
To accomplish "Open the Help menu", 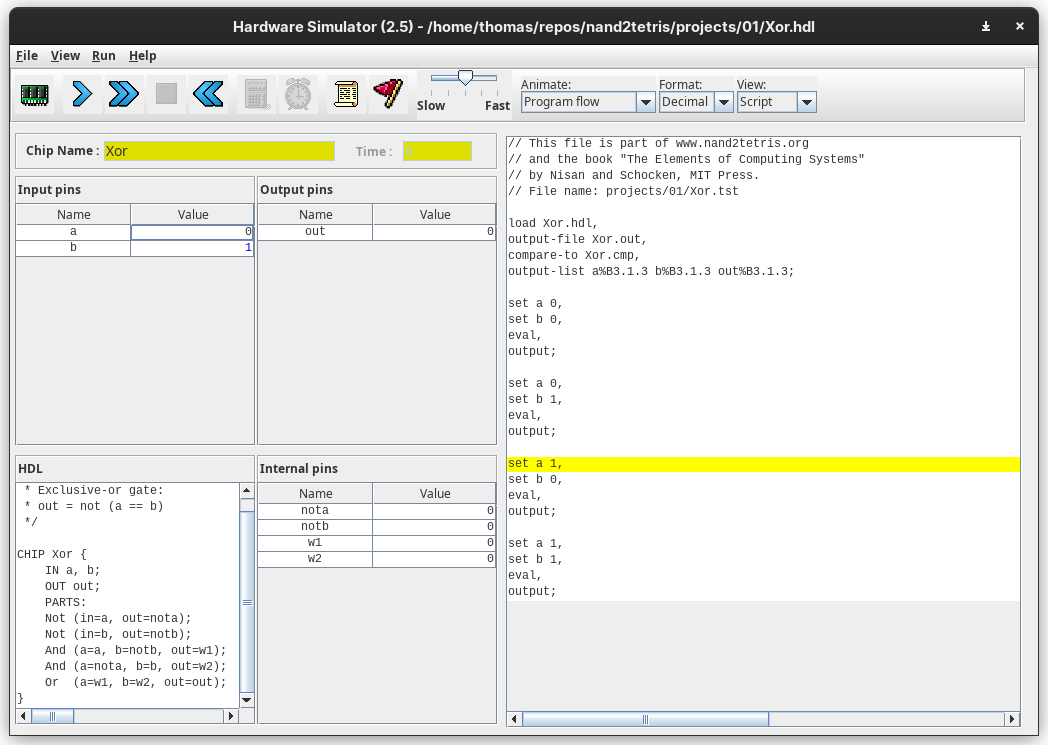I will coord(143,56).
